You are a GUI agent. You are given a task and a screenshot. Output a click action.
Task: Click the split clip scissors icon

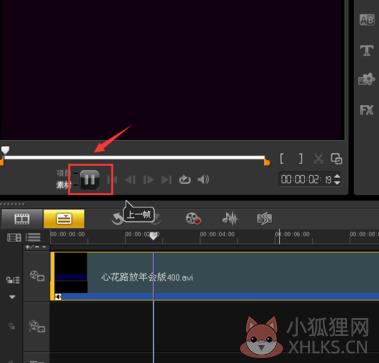point(318,159)
